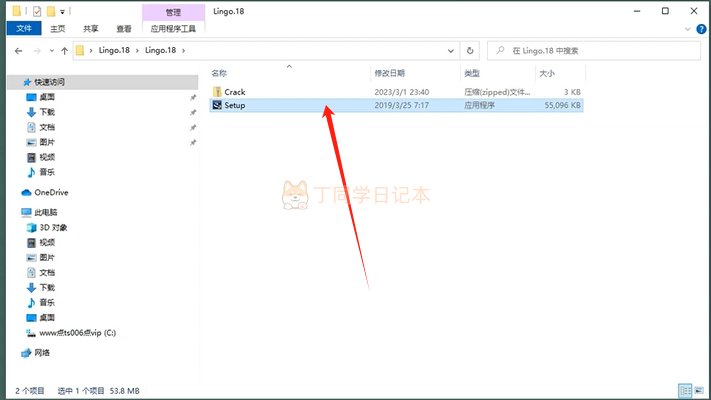This screenshot has height=400, width=711.
Task: Go back with the back arrow
Action: (x=18, y=51)
